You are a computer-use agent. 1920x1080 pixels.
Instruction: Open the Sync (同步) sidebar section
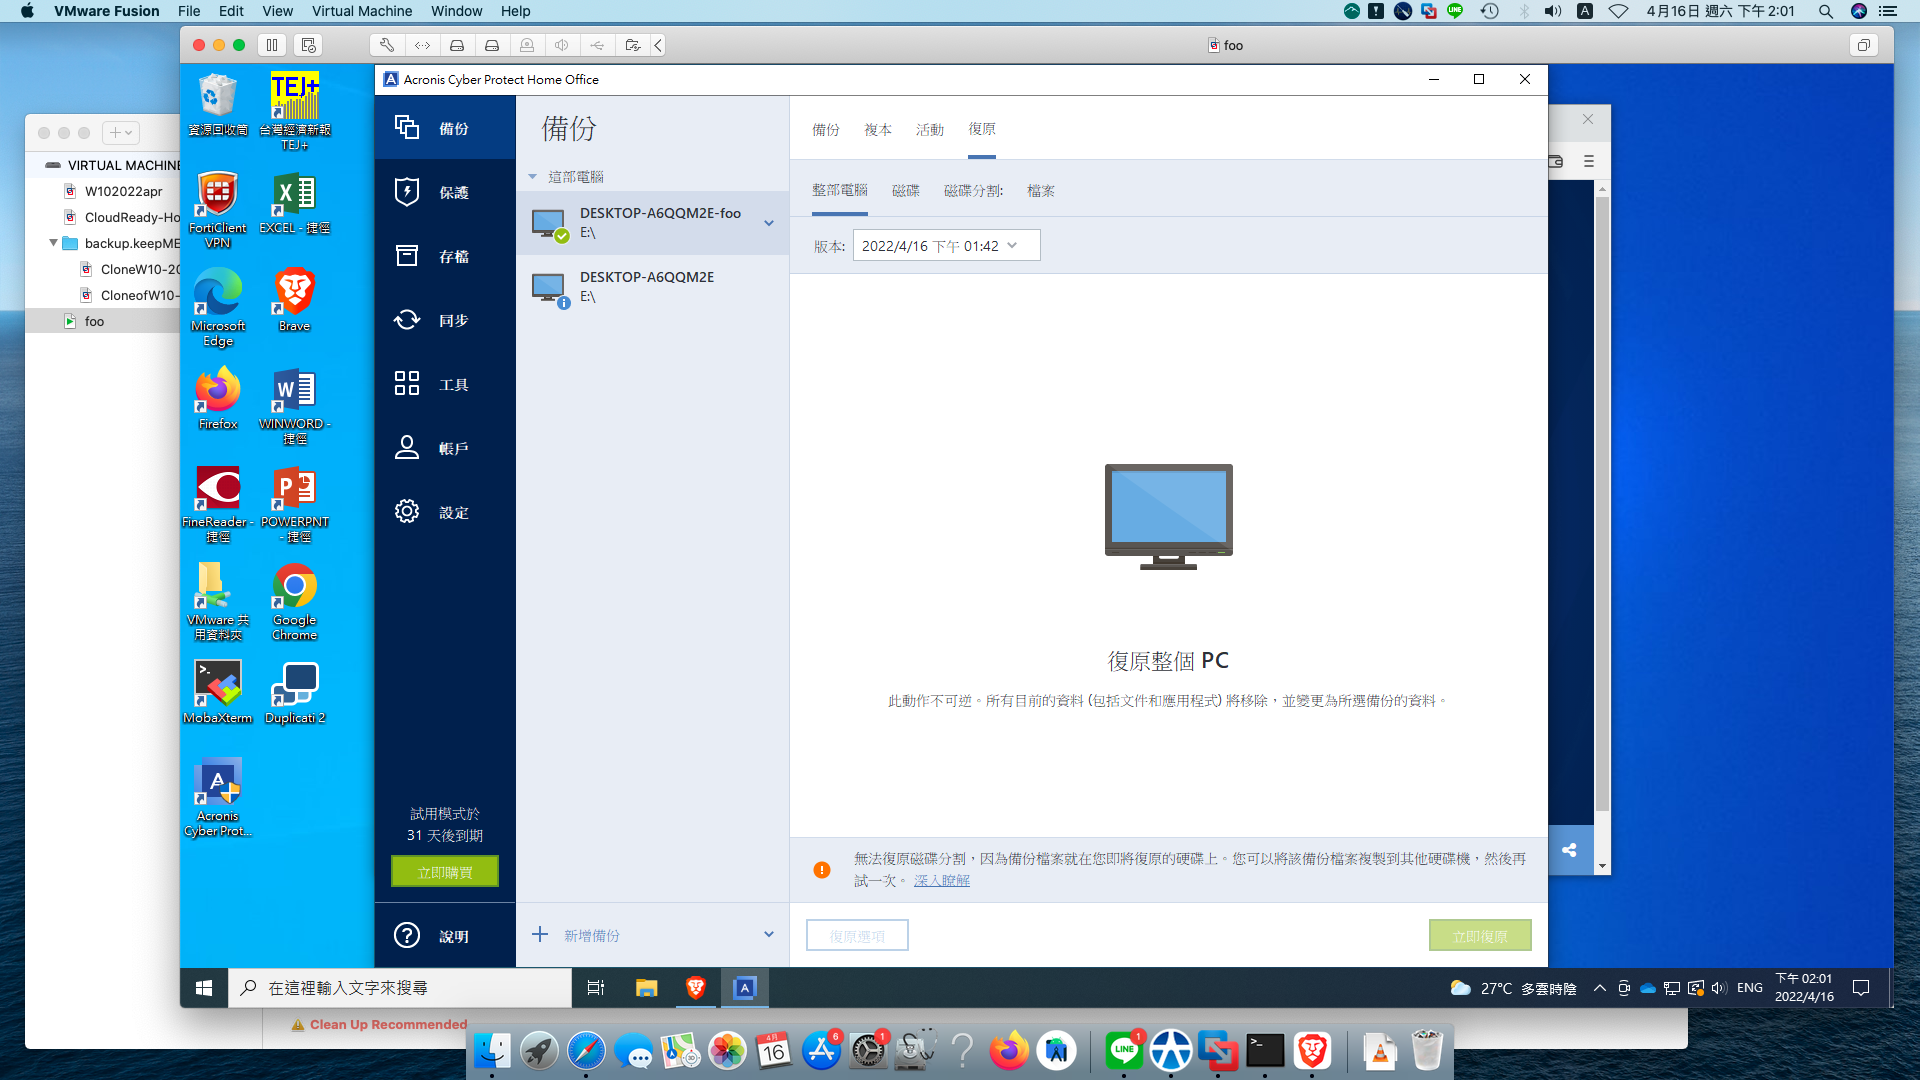pos(444,320)
